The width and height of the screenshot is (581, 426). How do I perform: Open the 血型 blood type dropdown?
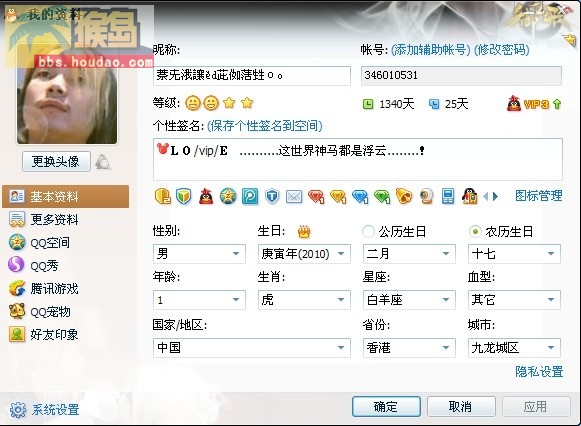(x=514, y=300)
